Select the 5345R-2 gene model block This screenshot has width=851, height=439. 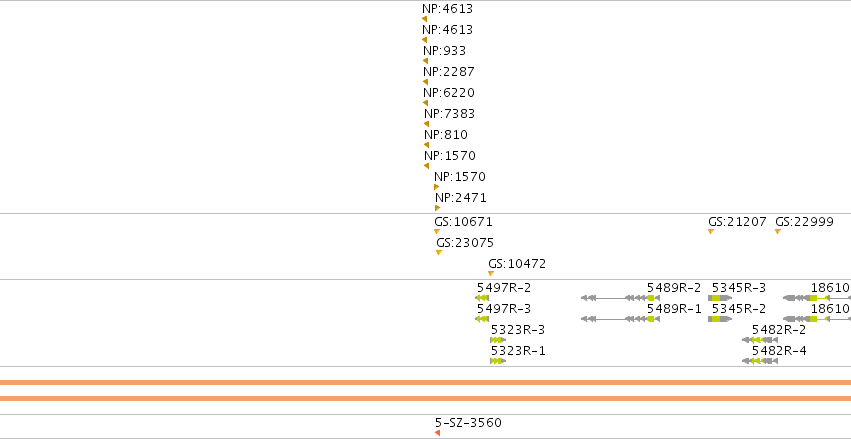pos(720,319)
